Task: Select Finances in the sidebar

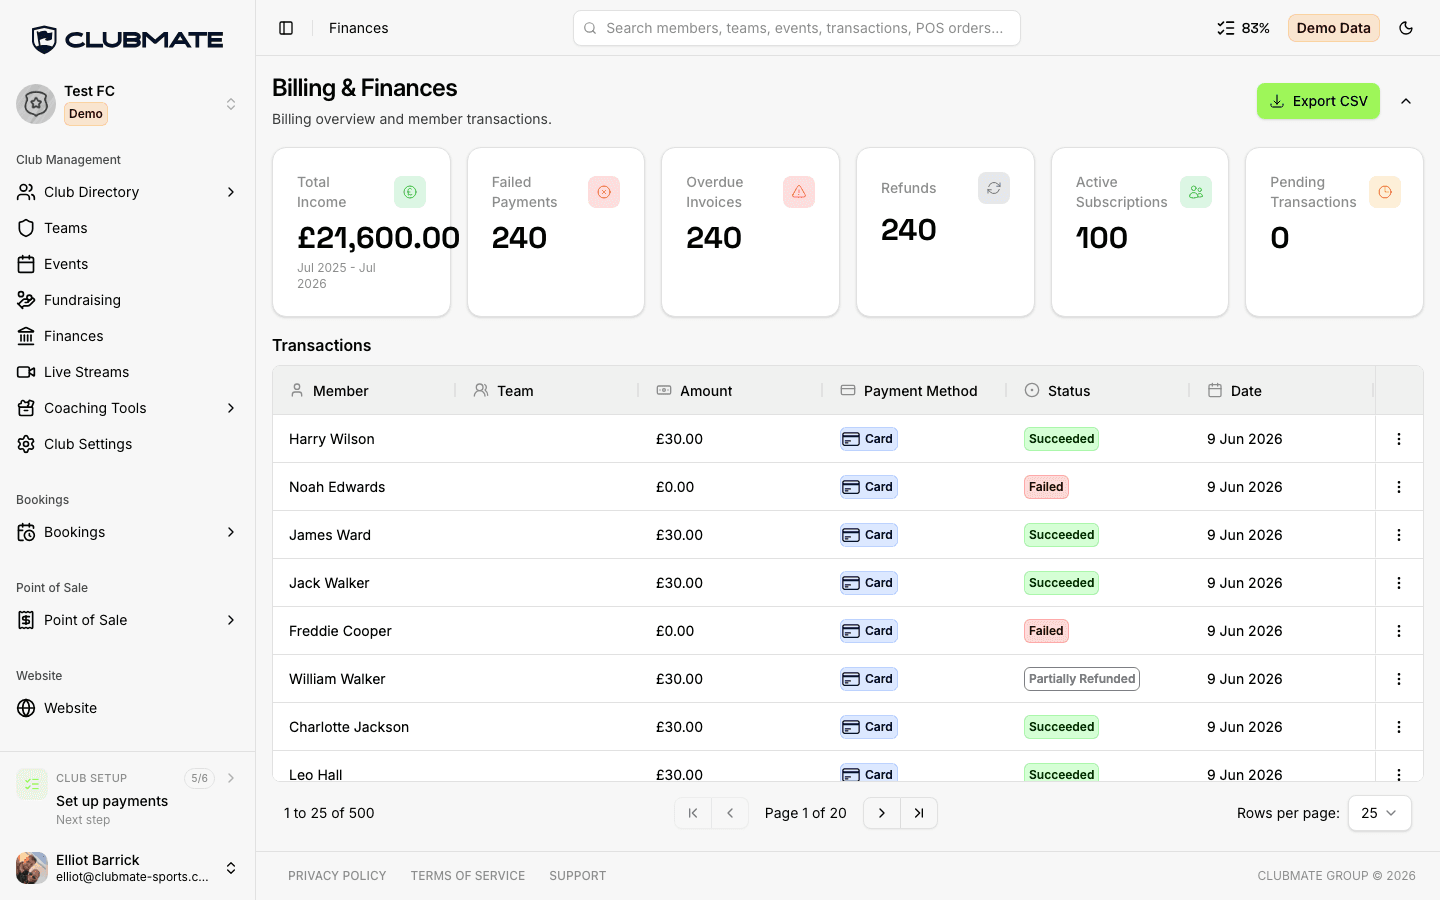Action: pos(128,336)
